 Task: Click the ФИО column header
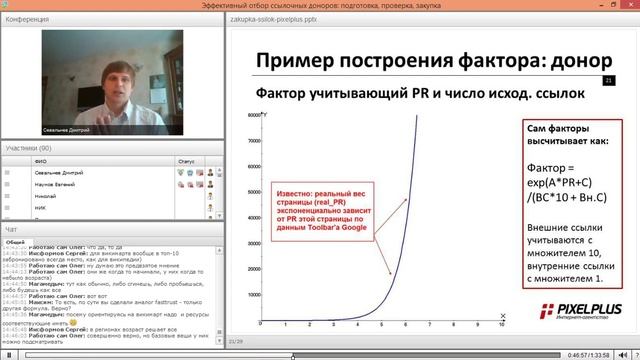pos(103,161)
